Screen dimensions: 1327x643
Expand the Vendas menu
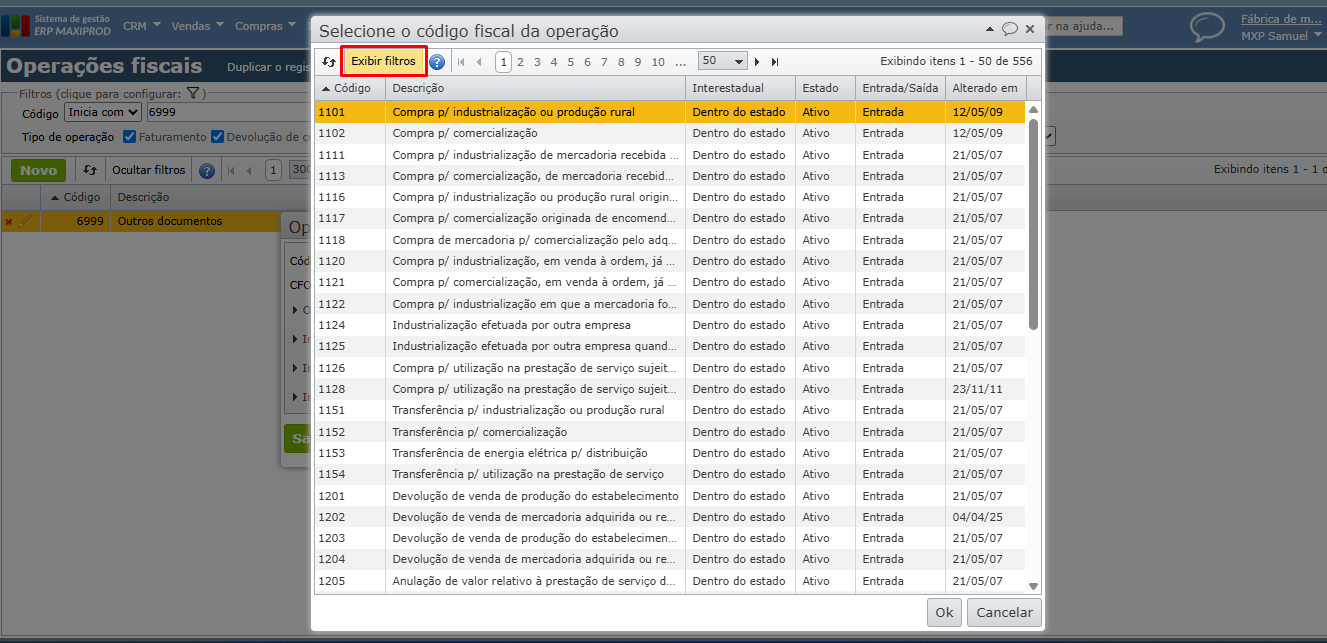point(197,26)
